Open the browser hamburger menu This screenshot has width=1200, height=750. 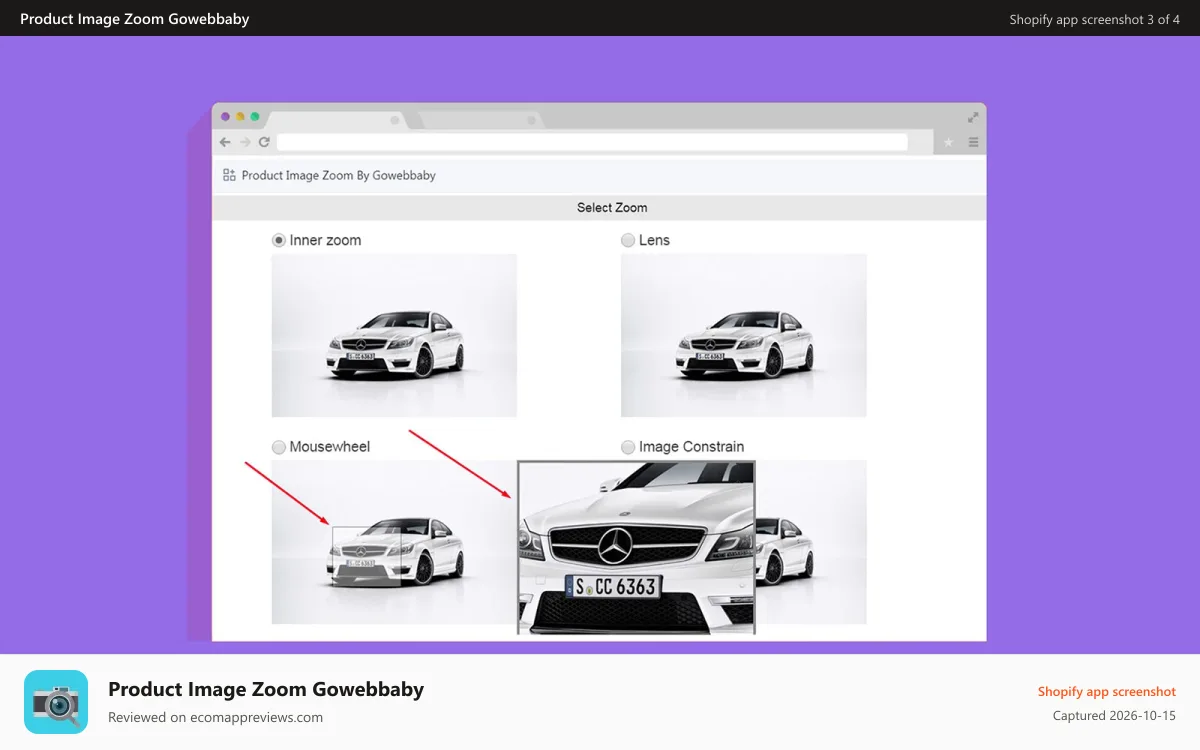point(973,143)
